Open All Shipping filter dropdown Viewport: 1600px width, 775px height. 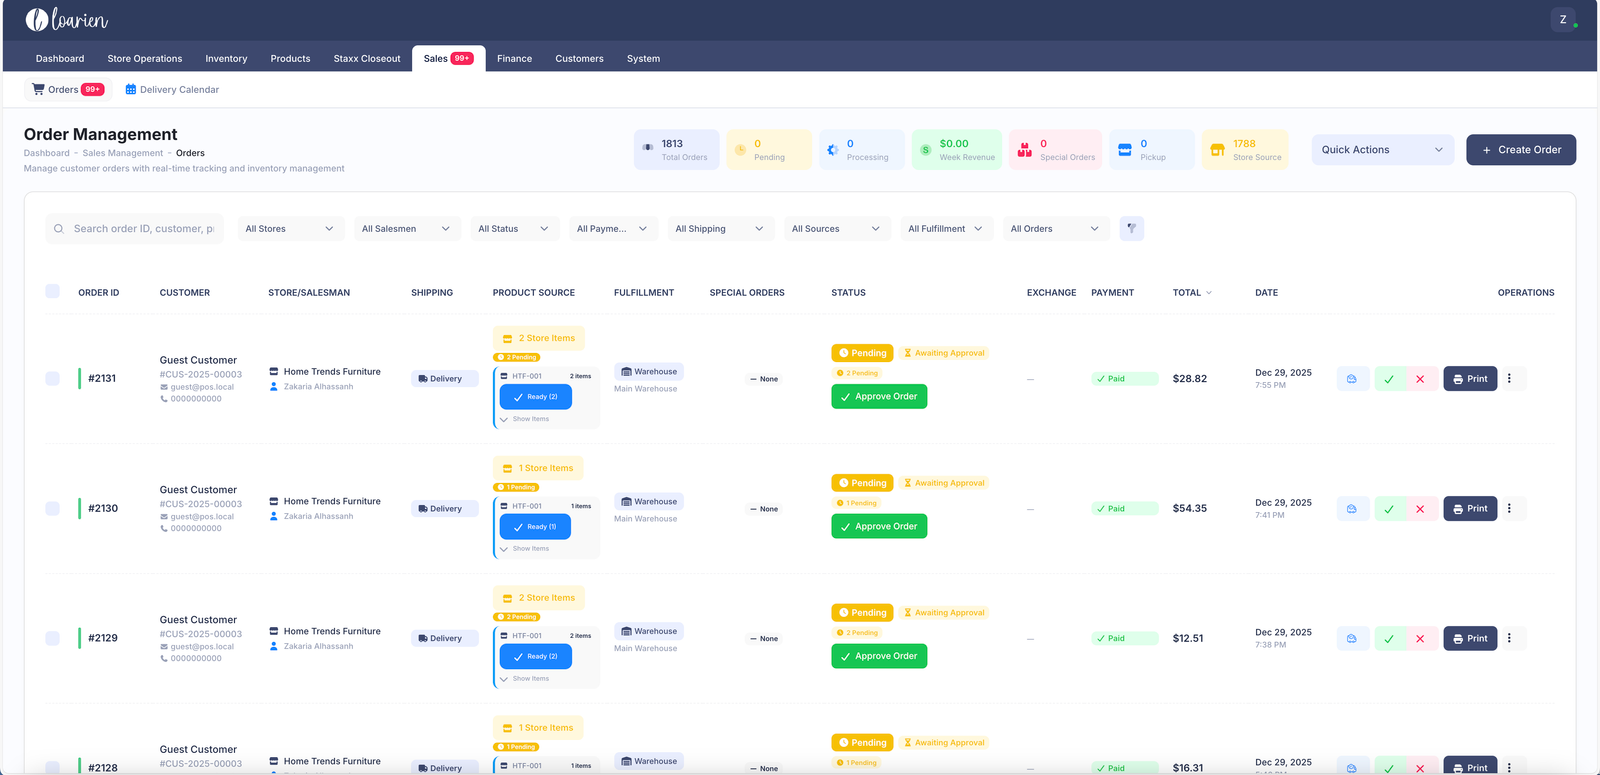(721, 229)
